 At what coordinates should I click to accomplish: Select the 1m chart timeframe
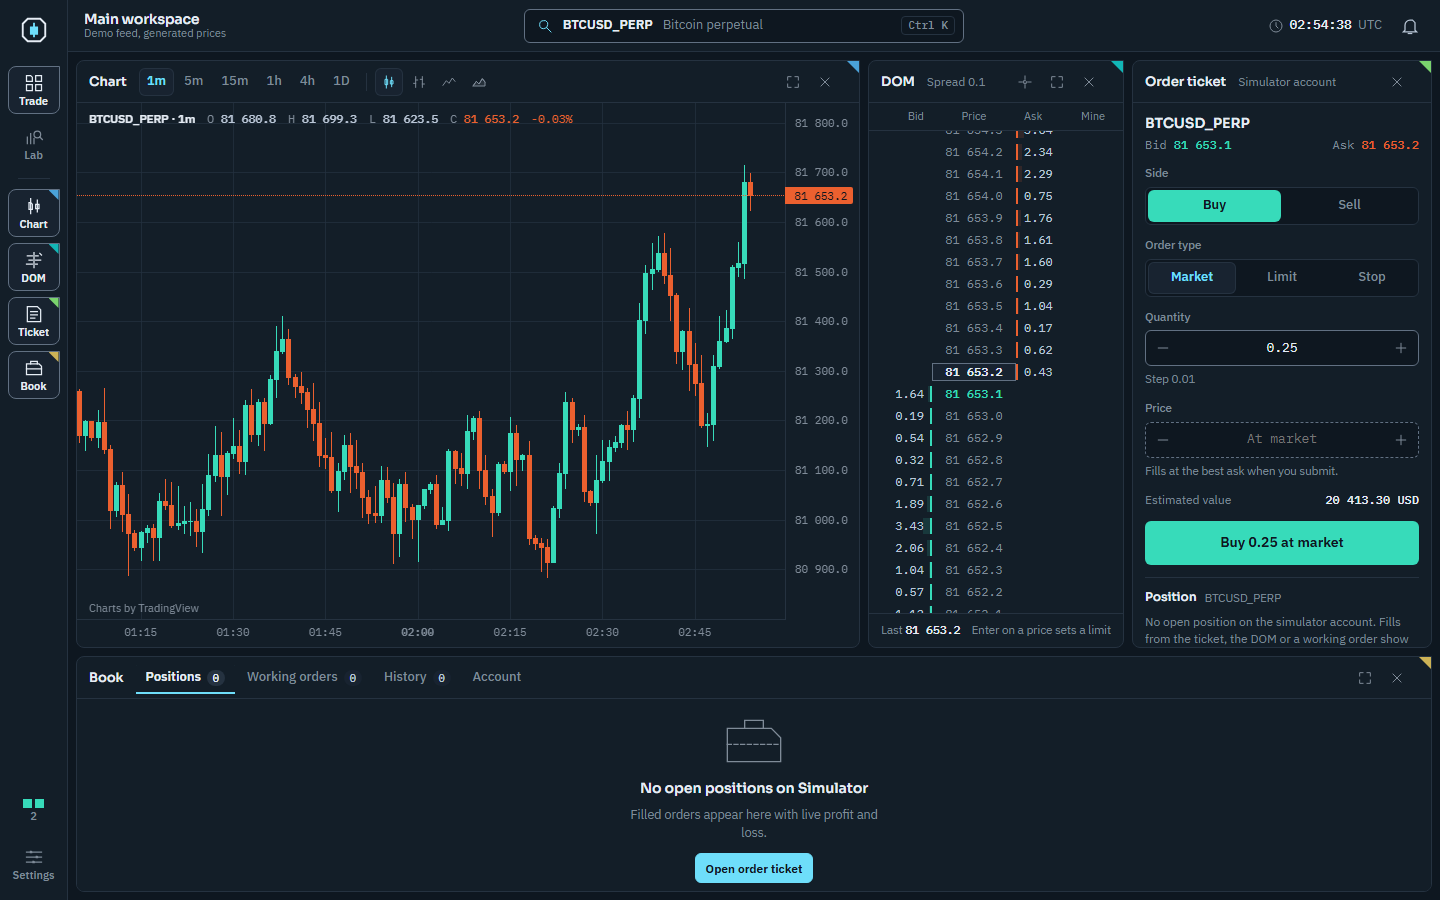156,82
